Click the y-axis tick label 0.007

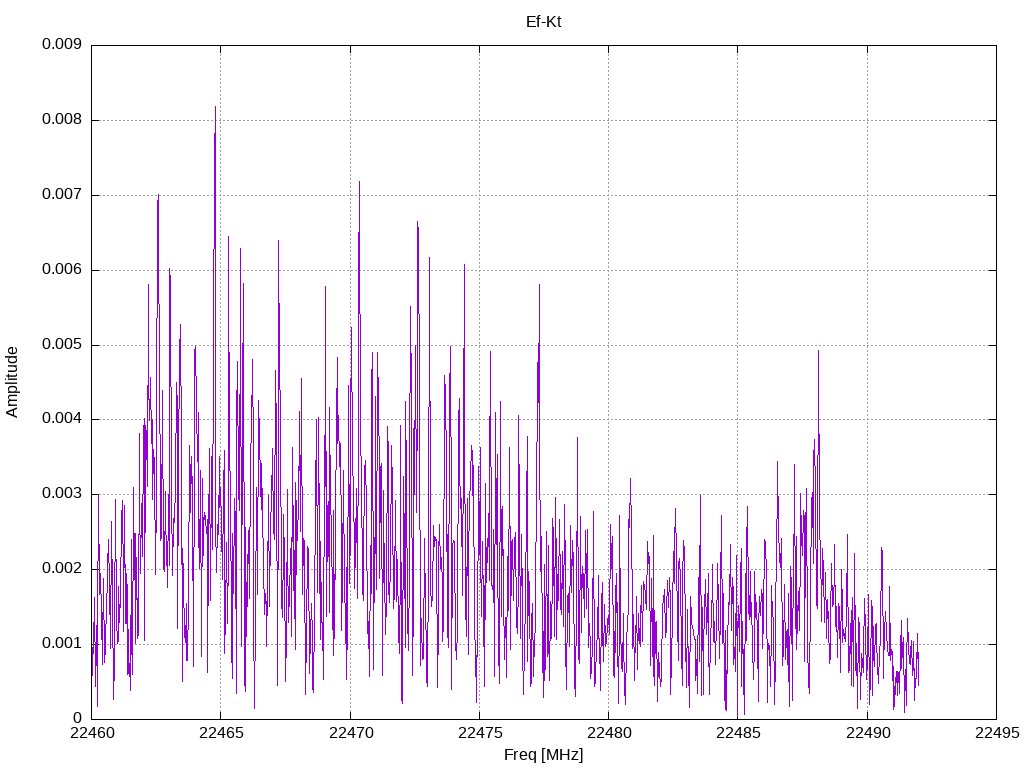click(x=62, y=195)
